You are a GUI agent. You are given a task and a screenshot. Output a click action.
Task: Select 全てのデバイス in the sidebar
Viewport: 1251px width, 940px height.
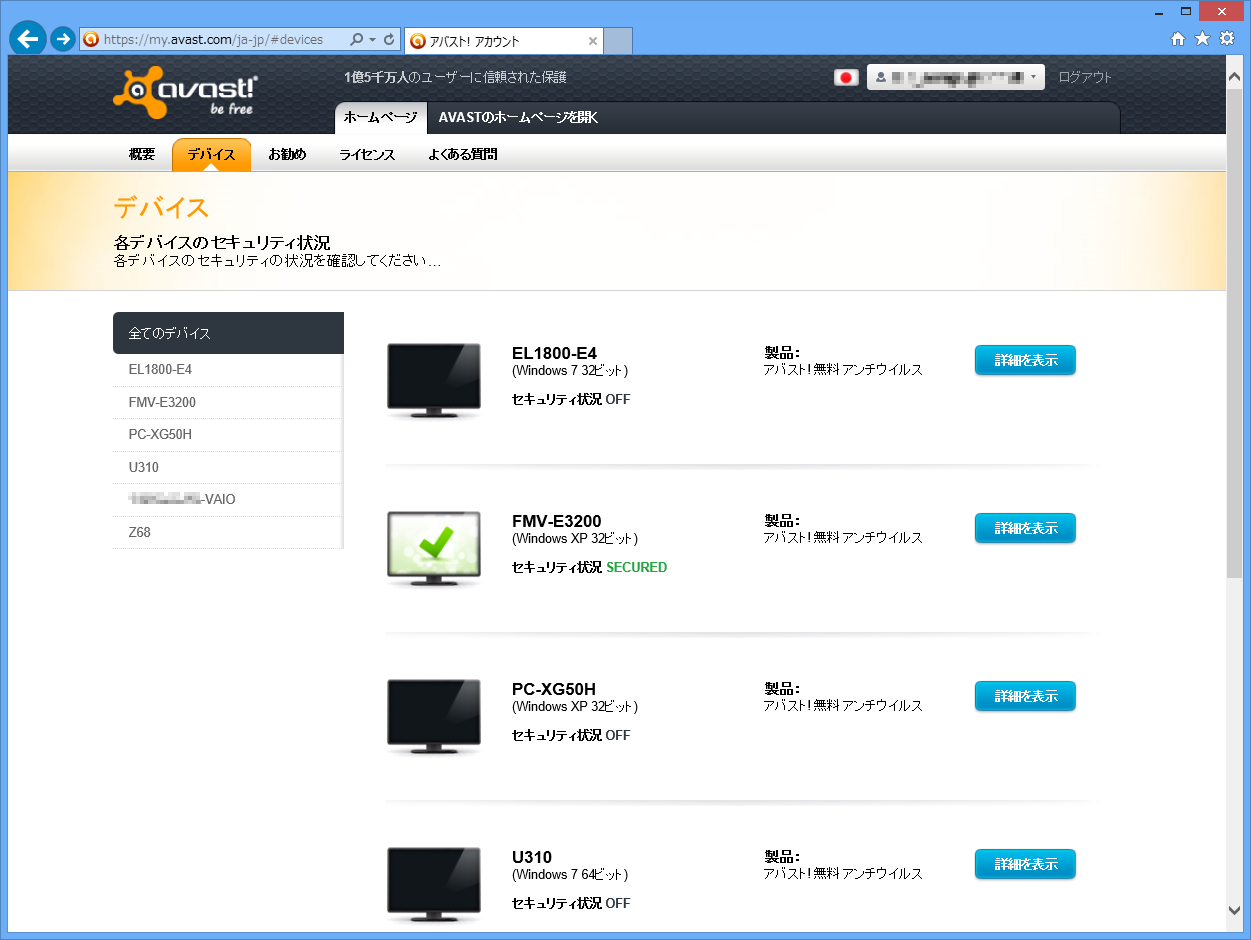click(228, 333)
